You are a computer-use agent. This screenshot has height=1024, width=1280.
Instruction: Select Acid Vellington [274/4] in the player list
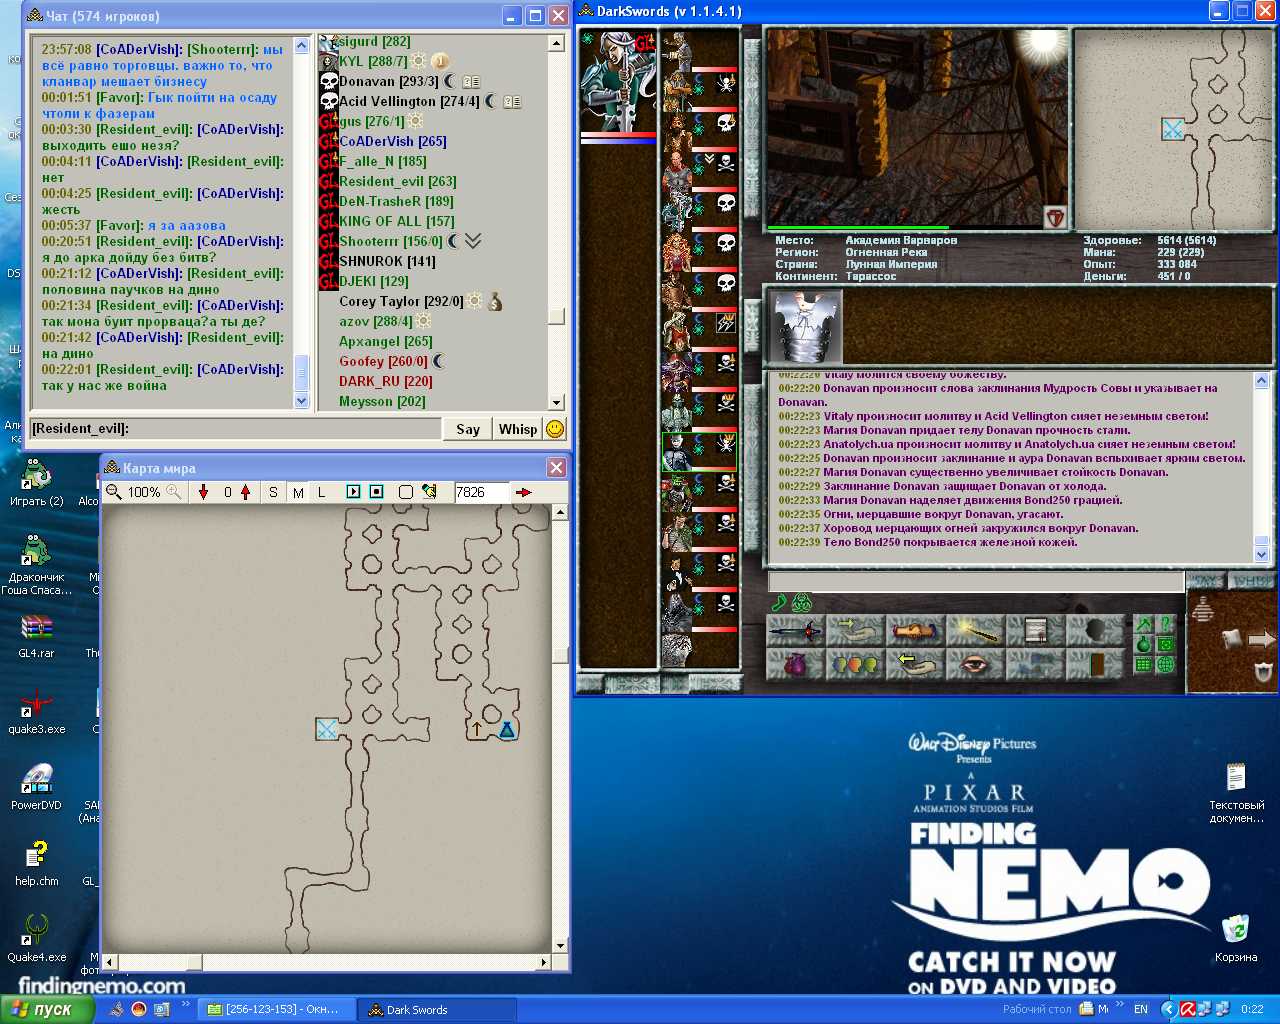click(410, 101)
